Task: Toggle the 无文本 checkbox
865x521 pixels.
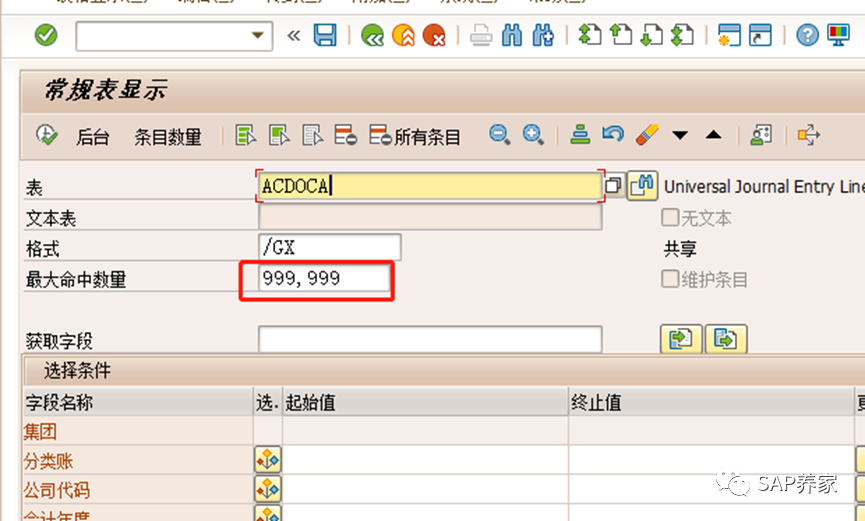Action: pos(670,217)
